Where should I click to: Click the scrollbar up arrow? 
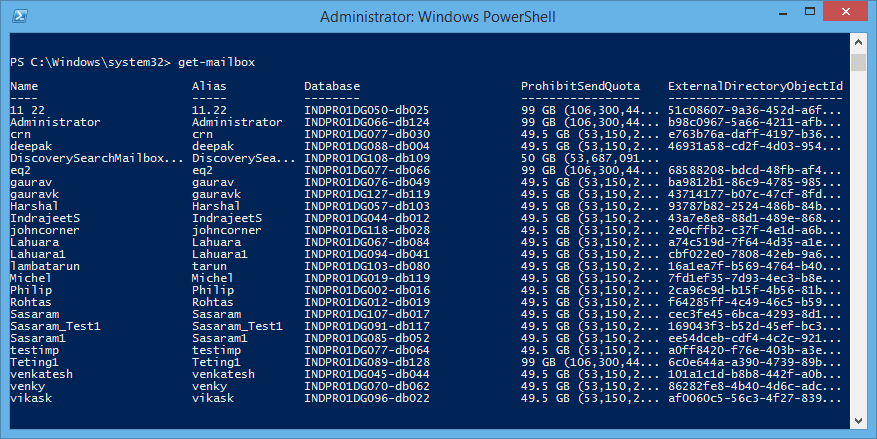point(859,44)
